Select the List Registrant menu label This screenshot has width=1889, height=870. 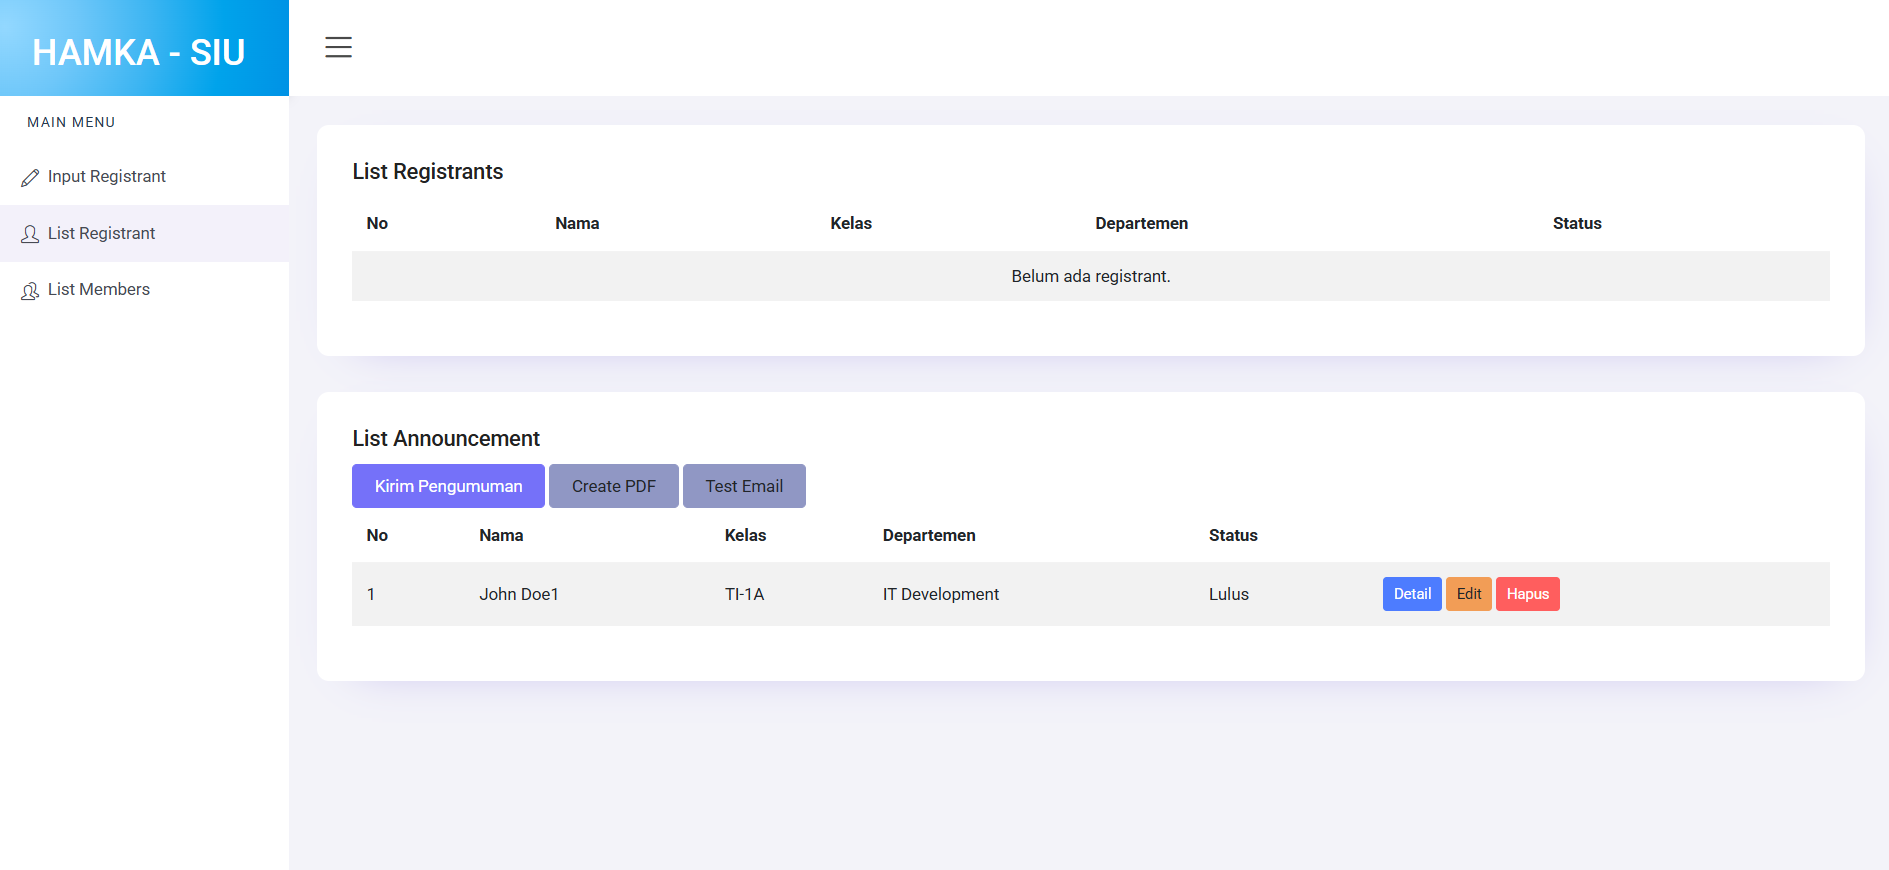pos(101,233)
